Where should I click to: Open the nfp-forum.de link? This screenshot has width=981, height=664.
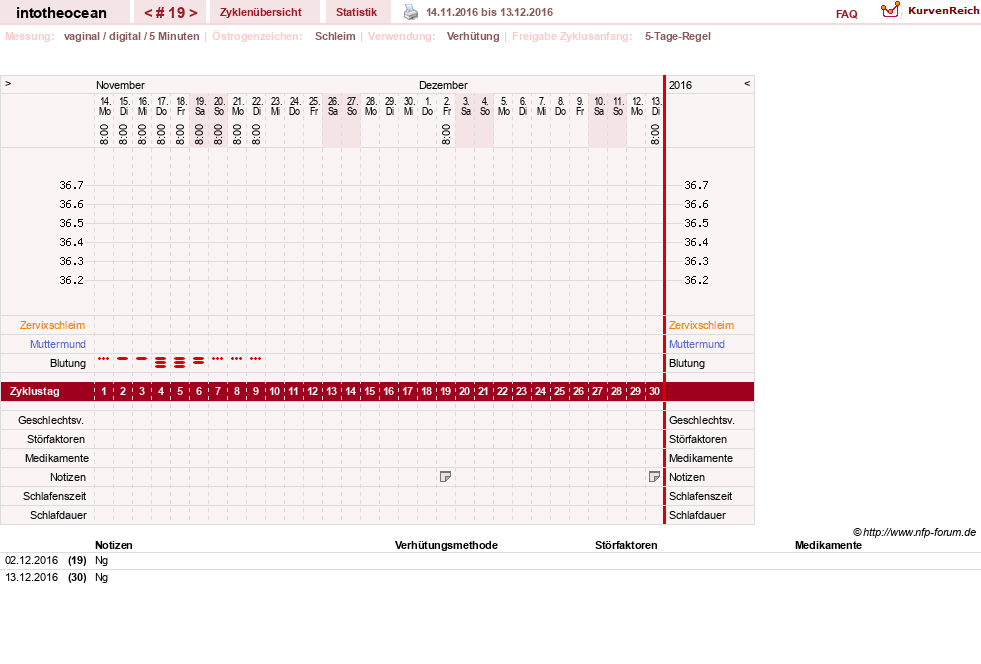(x=919, y=532)
